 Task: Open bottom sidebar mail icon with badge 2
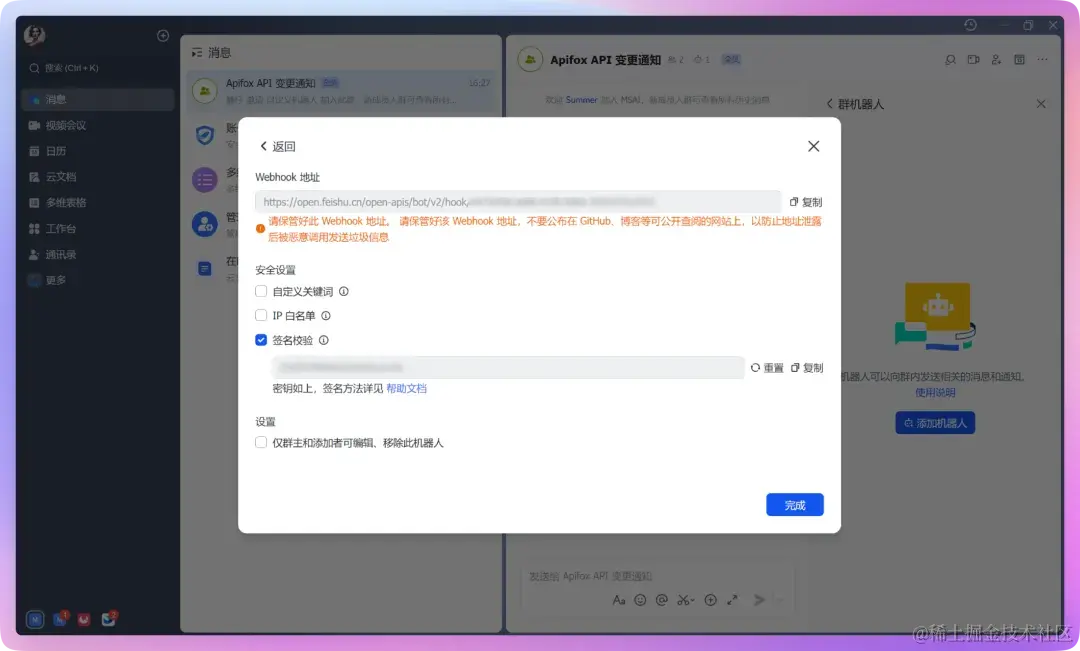point(109,619)
